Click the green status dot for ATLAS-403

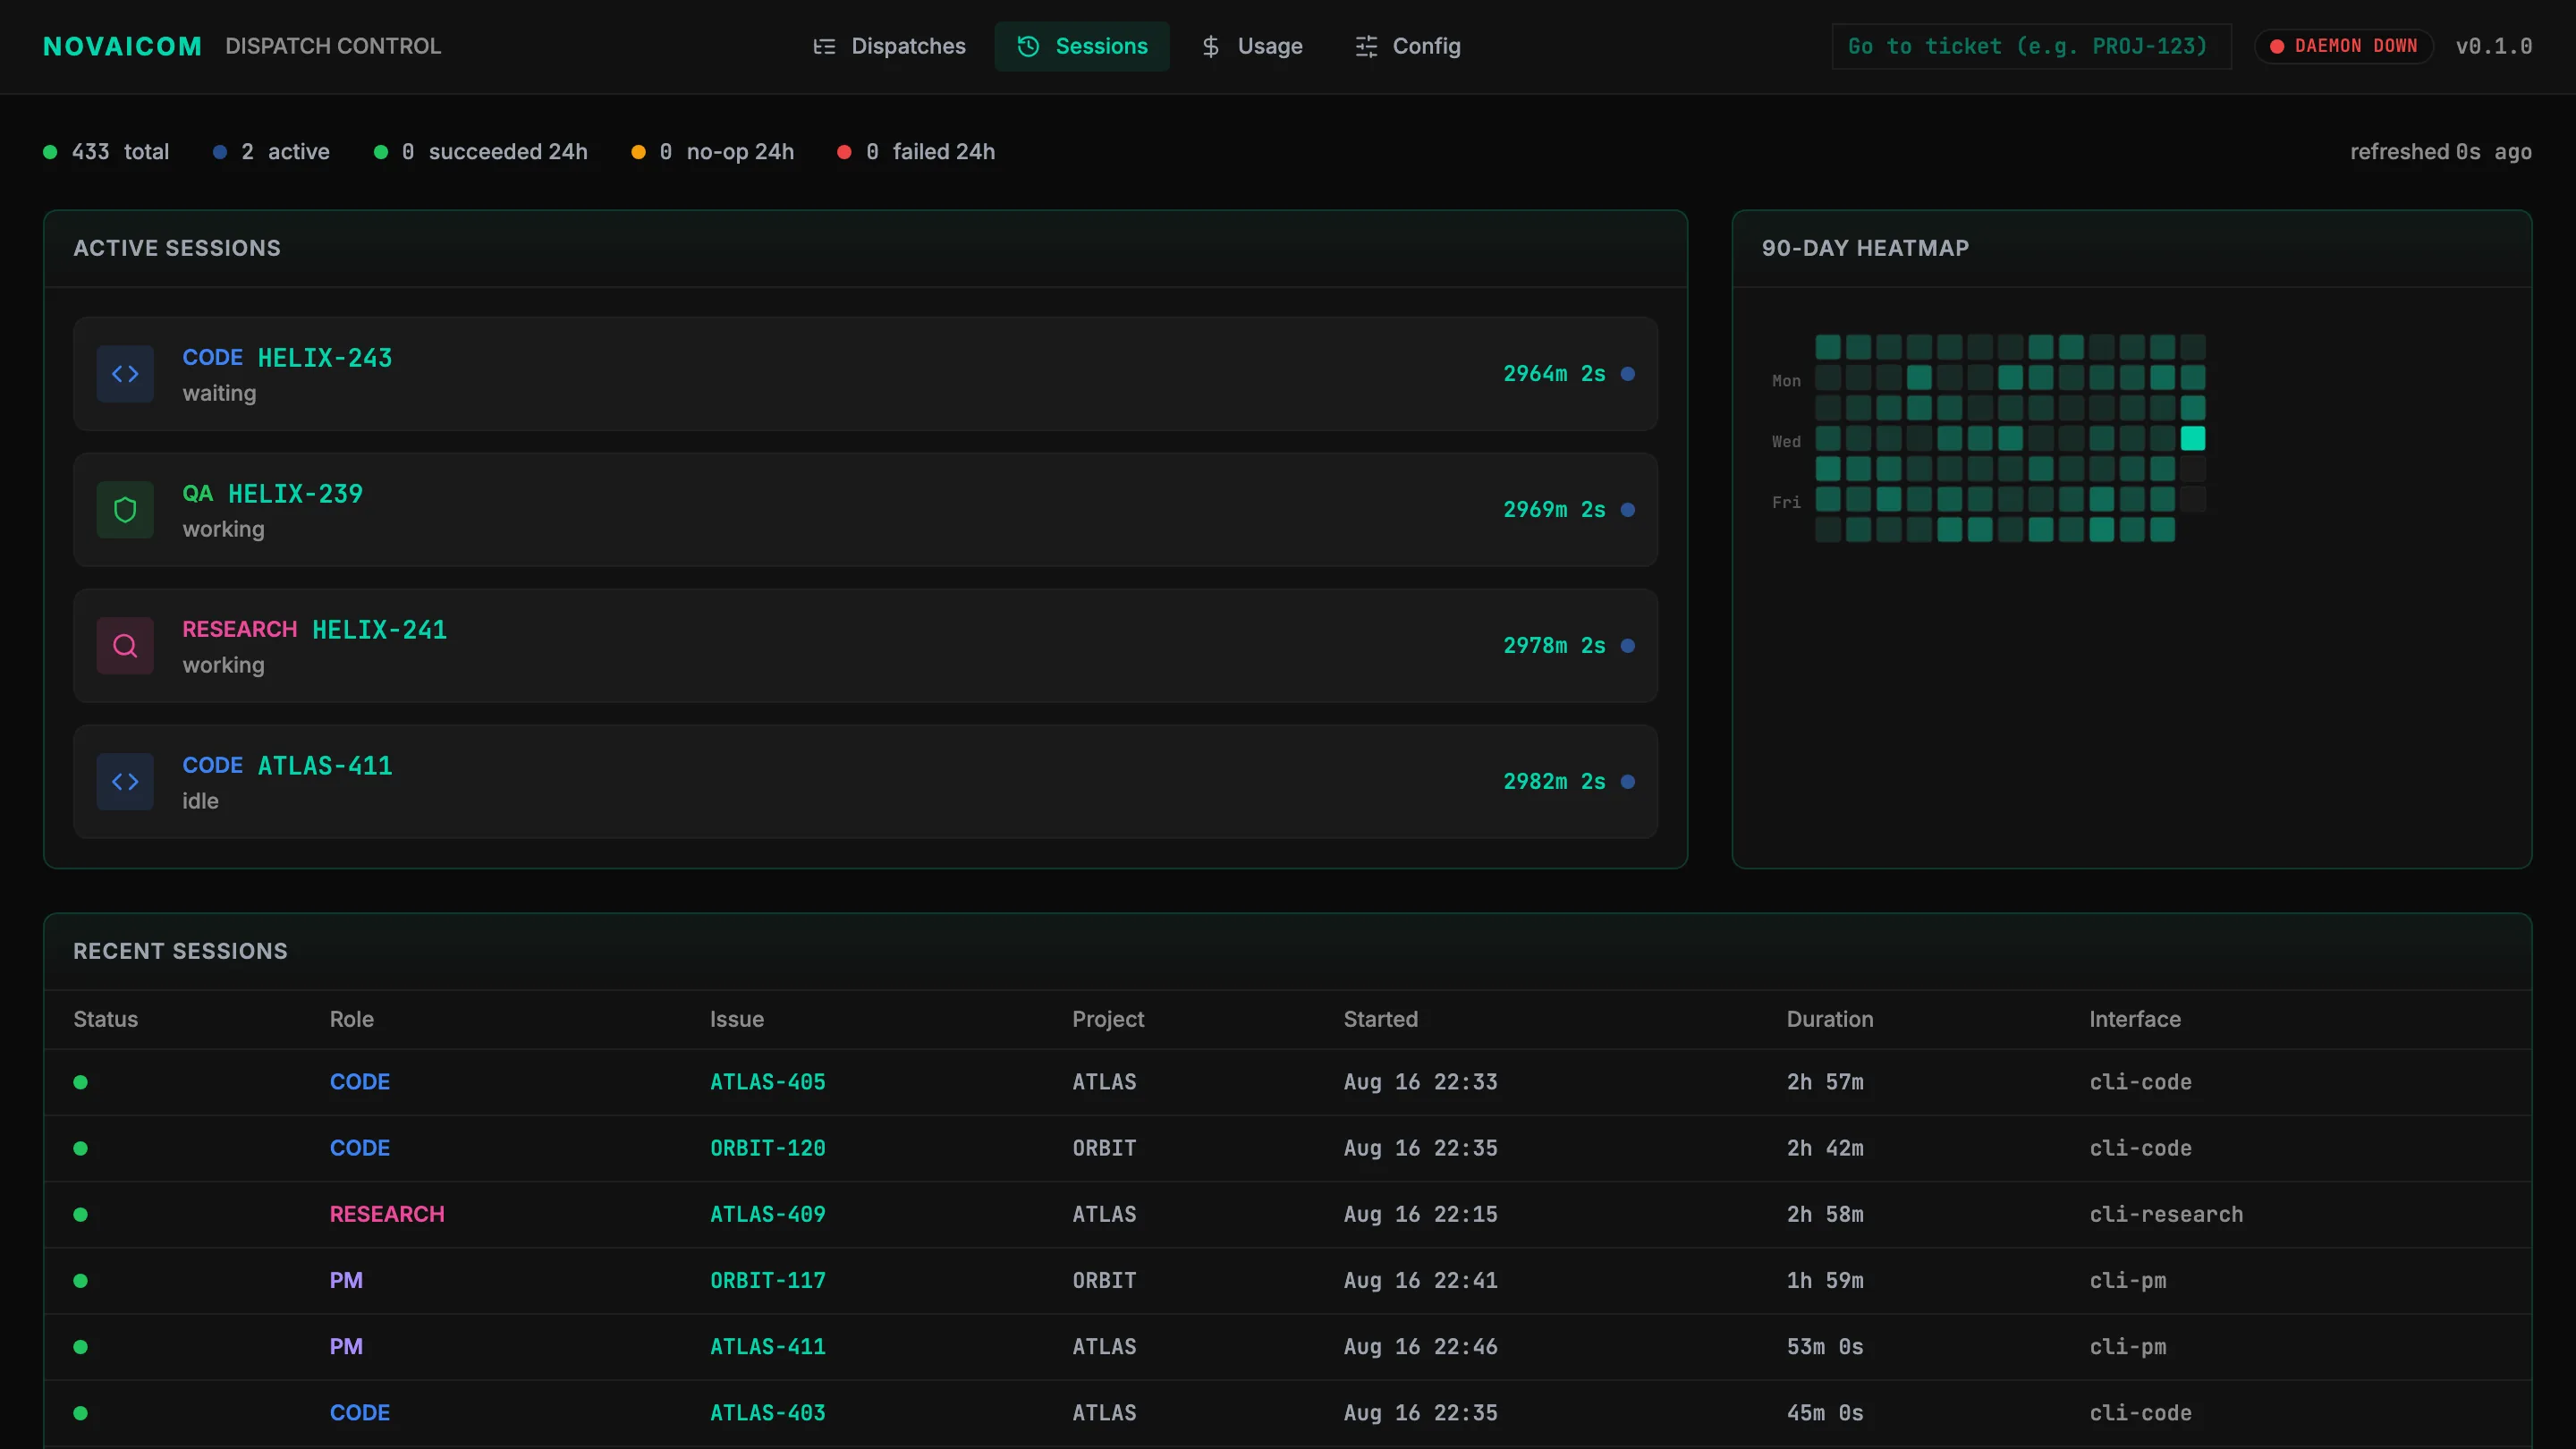coord(81,1413)
